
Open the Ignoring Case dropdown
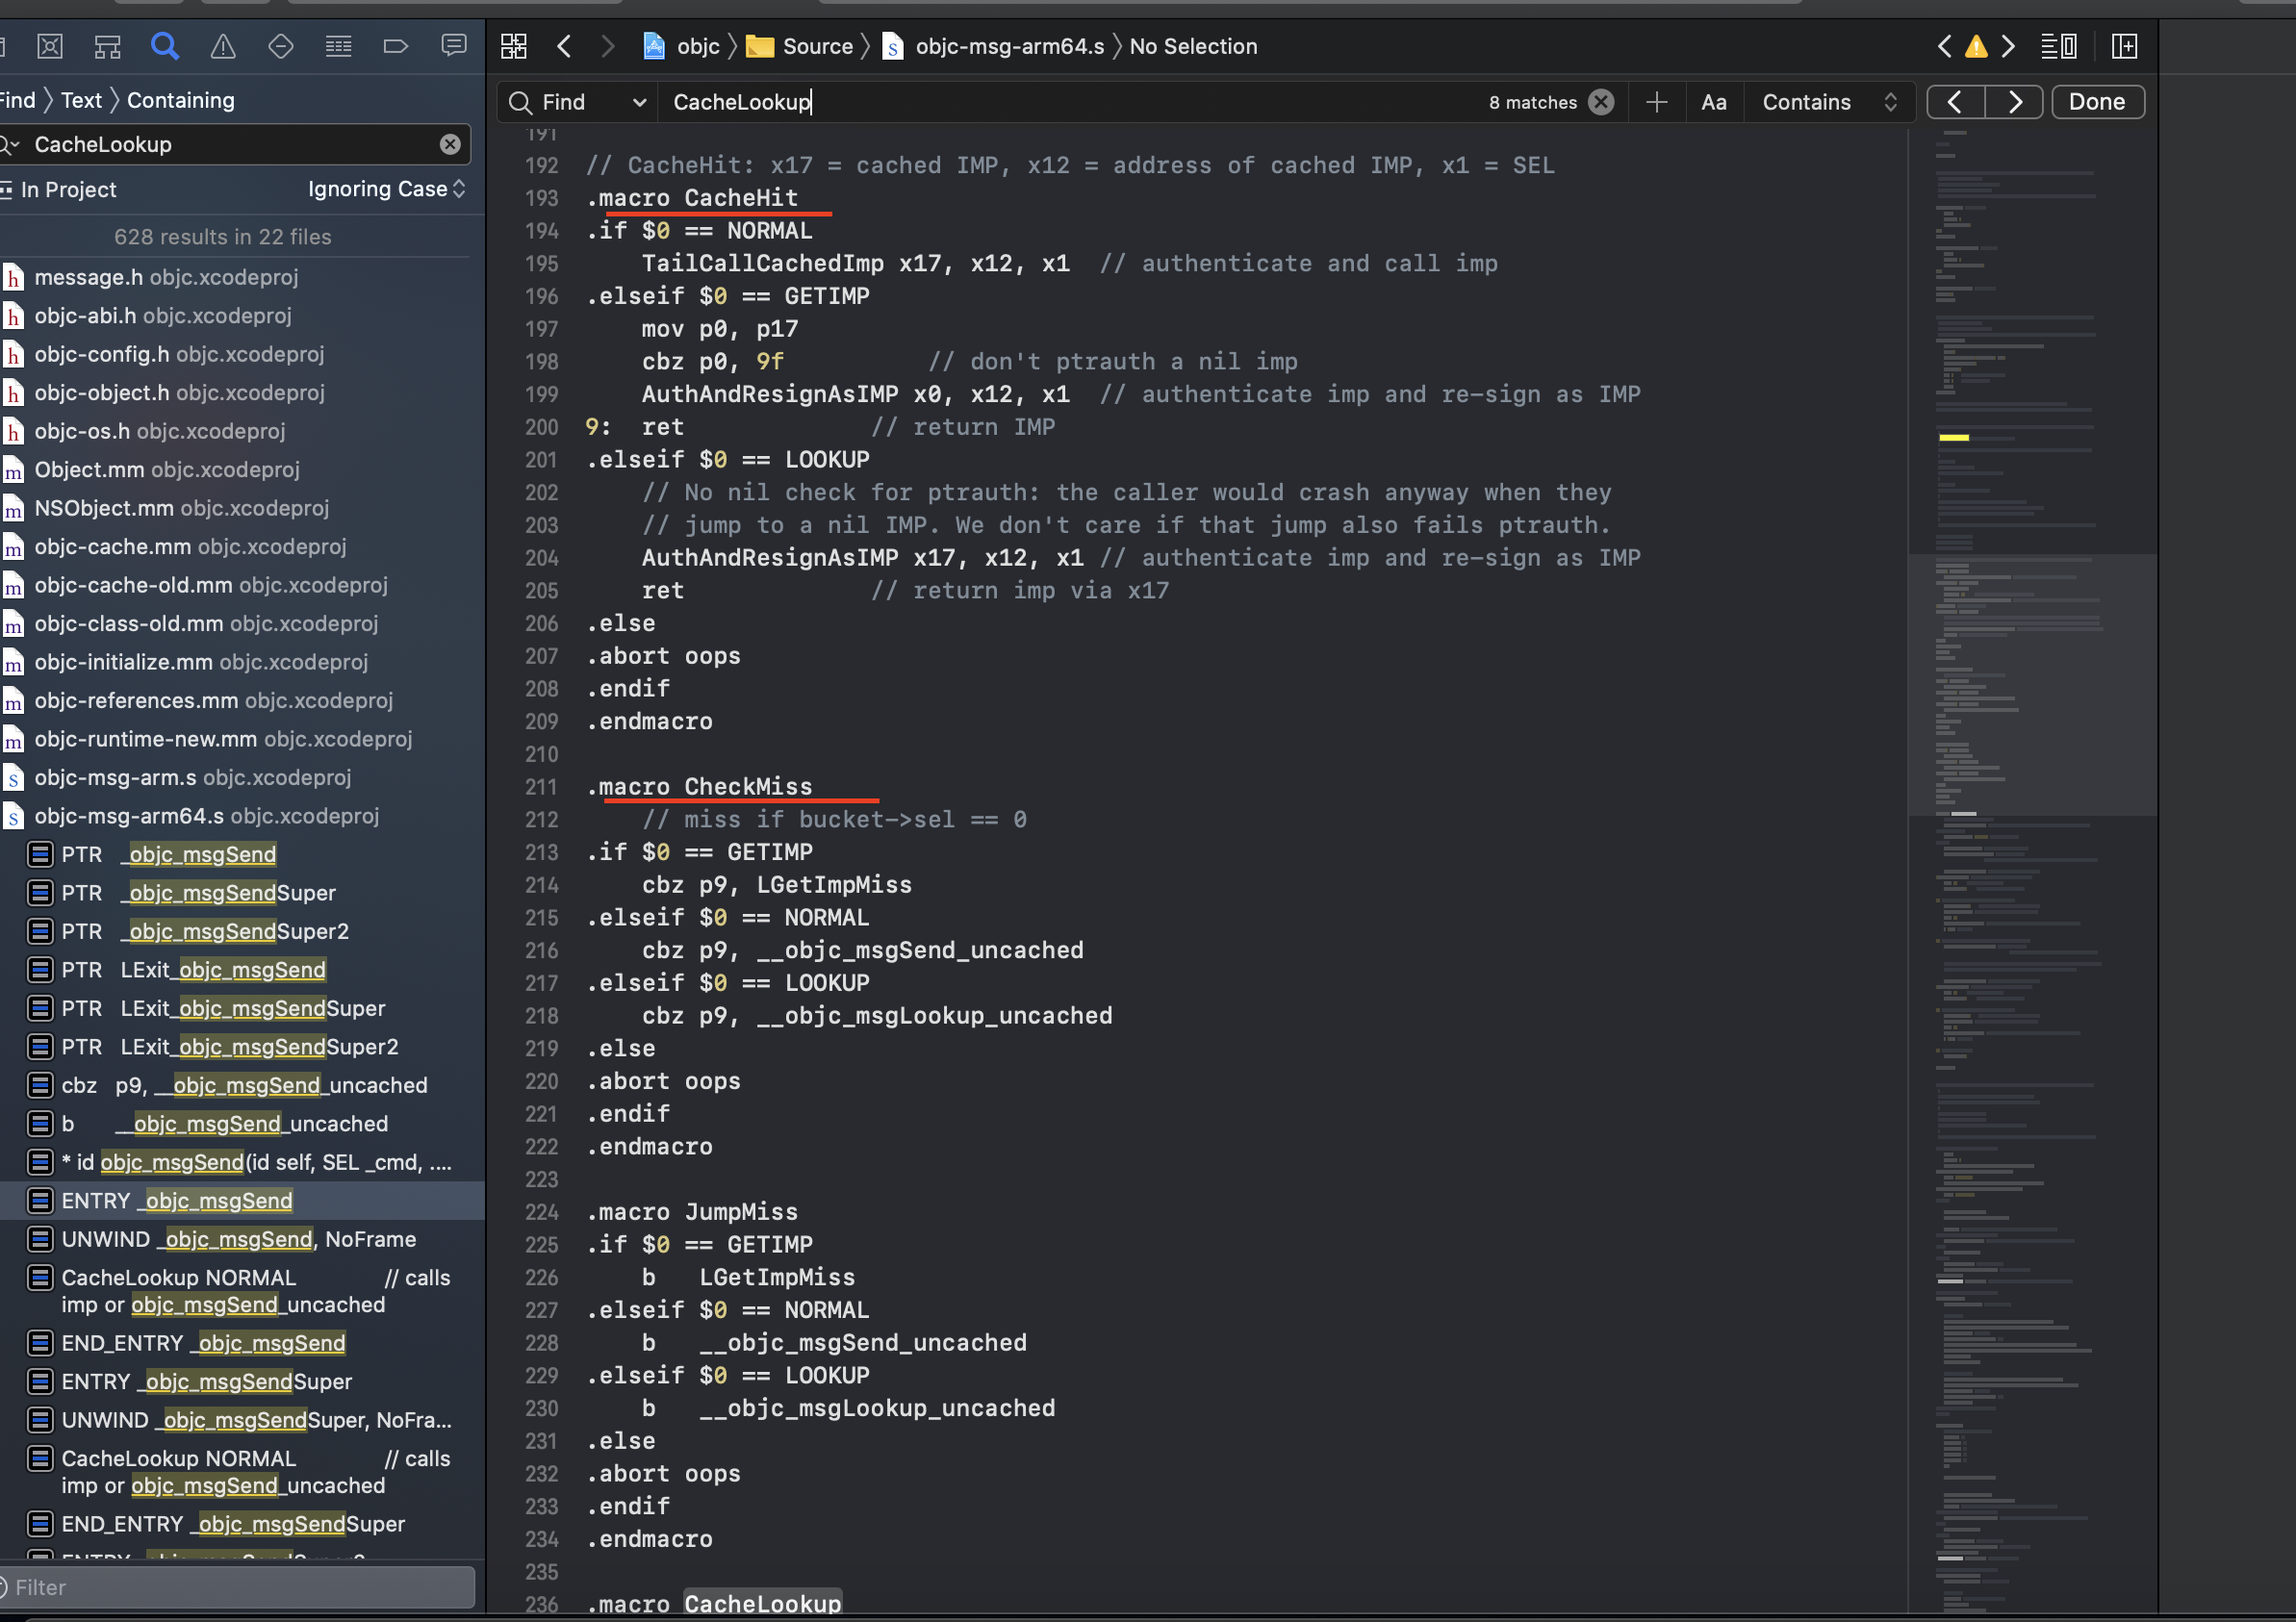coord(386,189)
